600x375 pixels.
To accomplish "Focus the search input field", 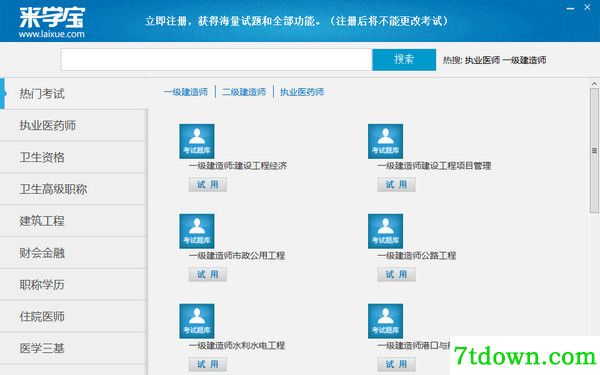I will (x=216, y=59).
